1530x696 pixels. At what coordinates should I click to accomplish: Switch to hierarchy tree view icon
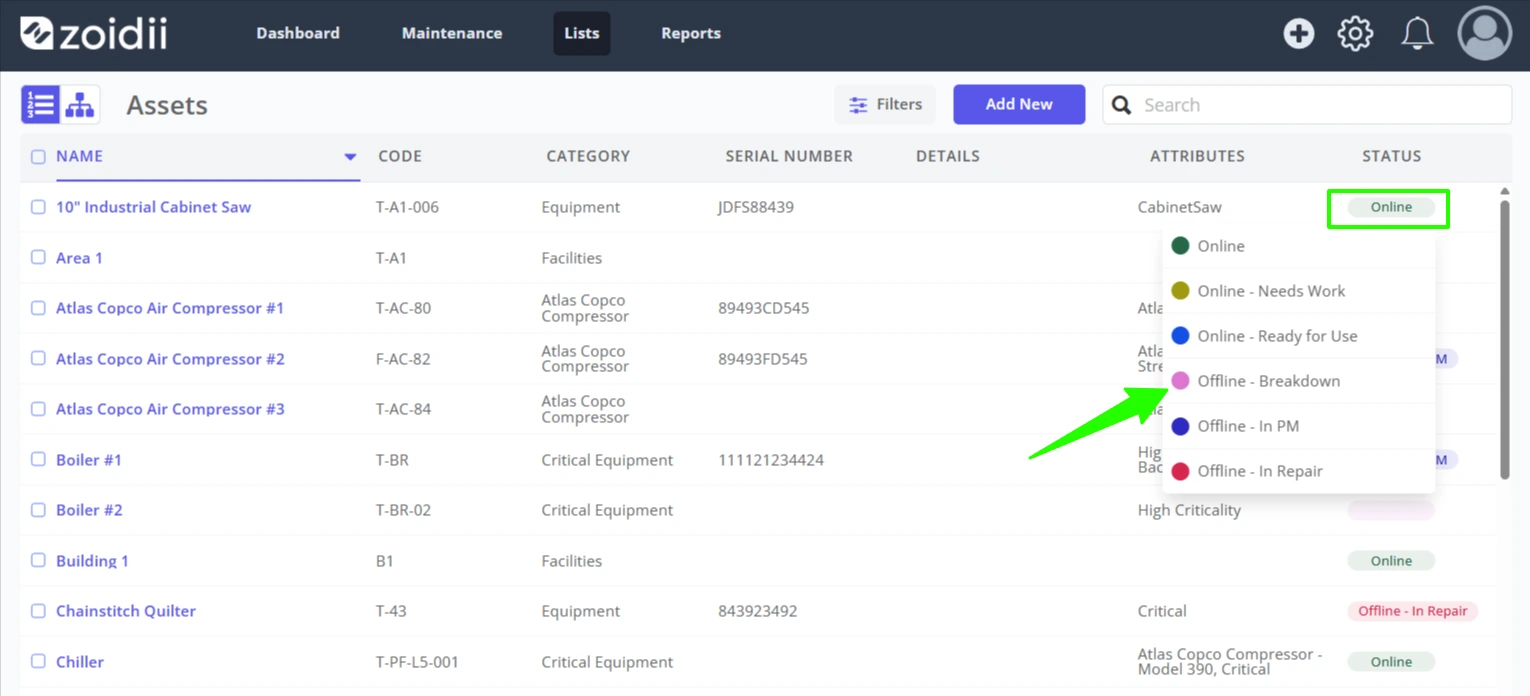click(x=80, y=105)
